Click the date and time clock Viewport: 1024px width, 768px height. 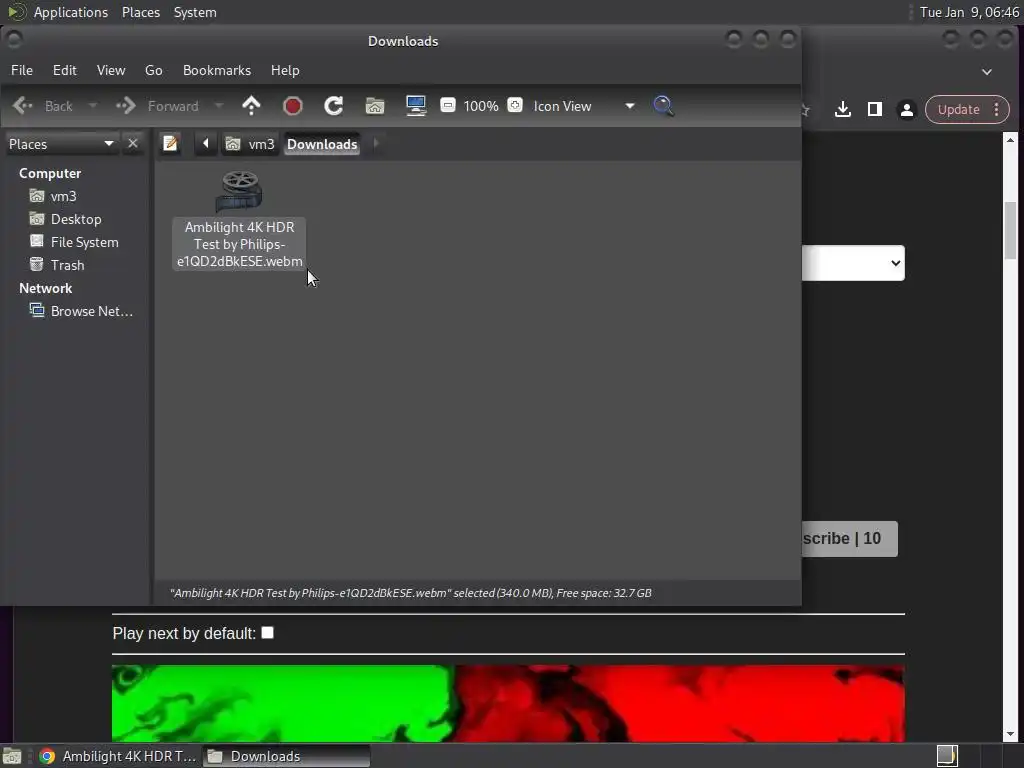969,12
